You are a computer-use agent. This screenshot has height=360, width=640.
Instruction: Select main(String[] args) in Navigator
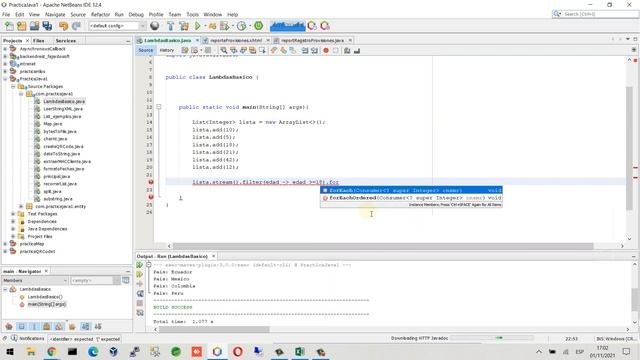click(46, 304)
